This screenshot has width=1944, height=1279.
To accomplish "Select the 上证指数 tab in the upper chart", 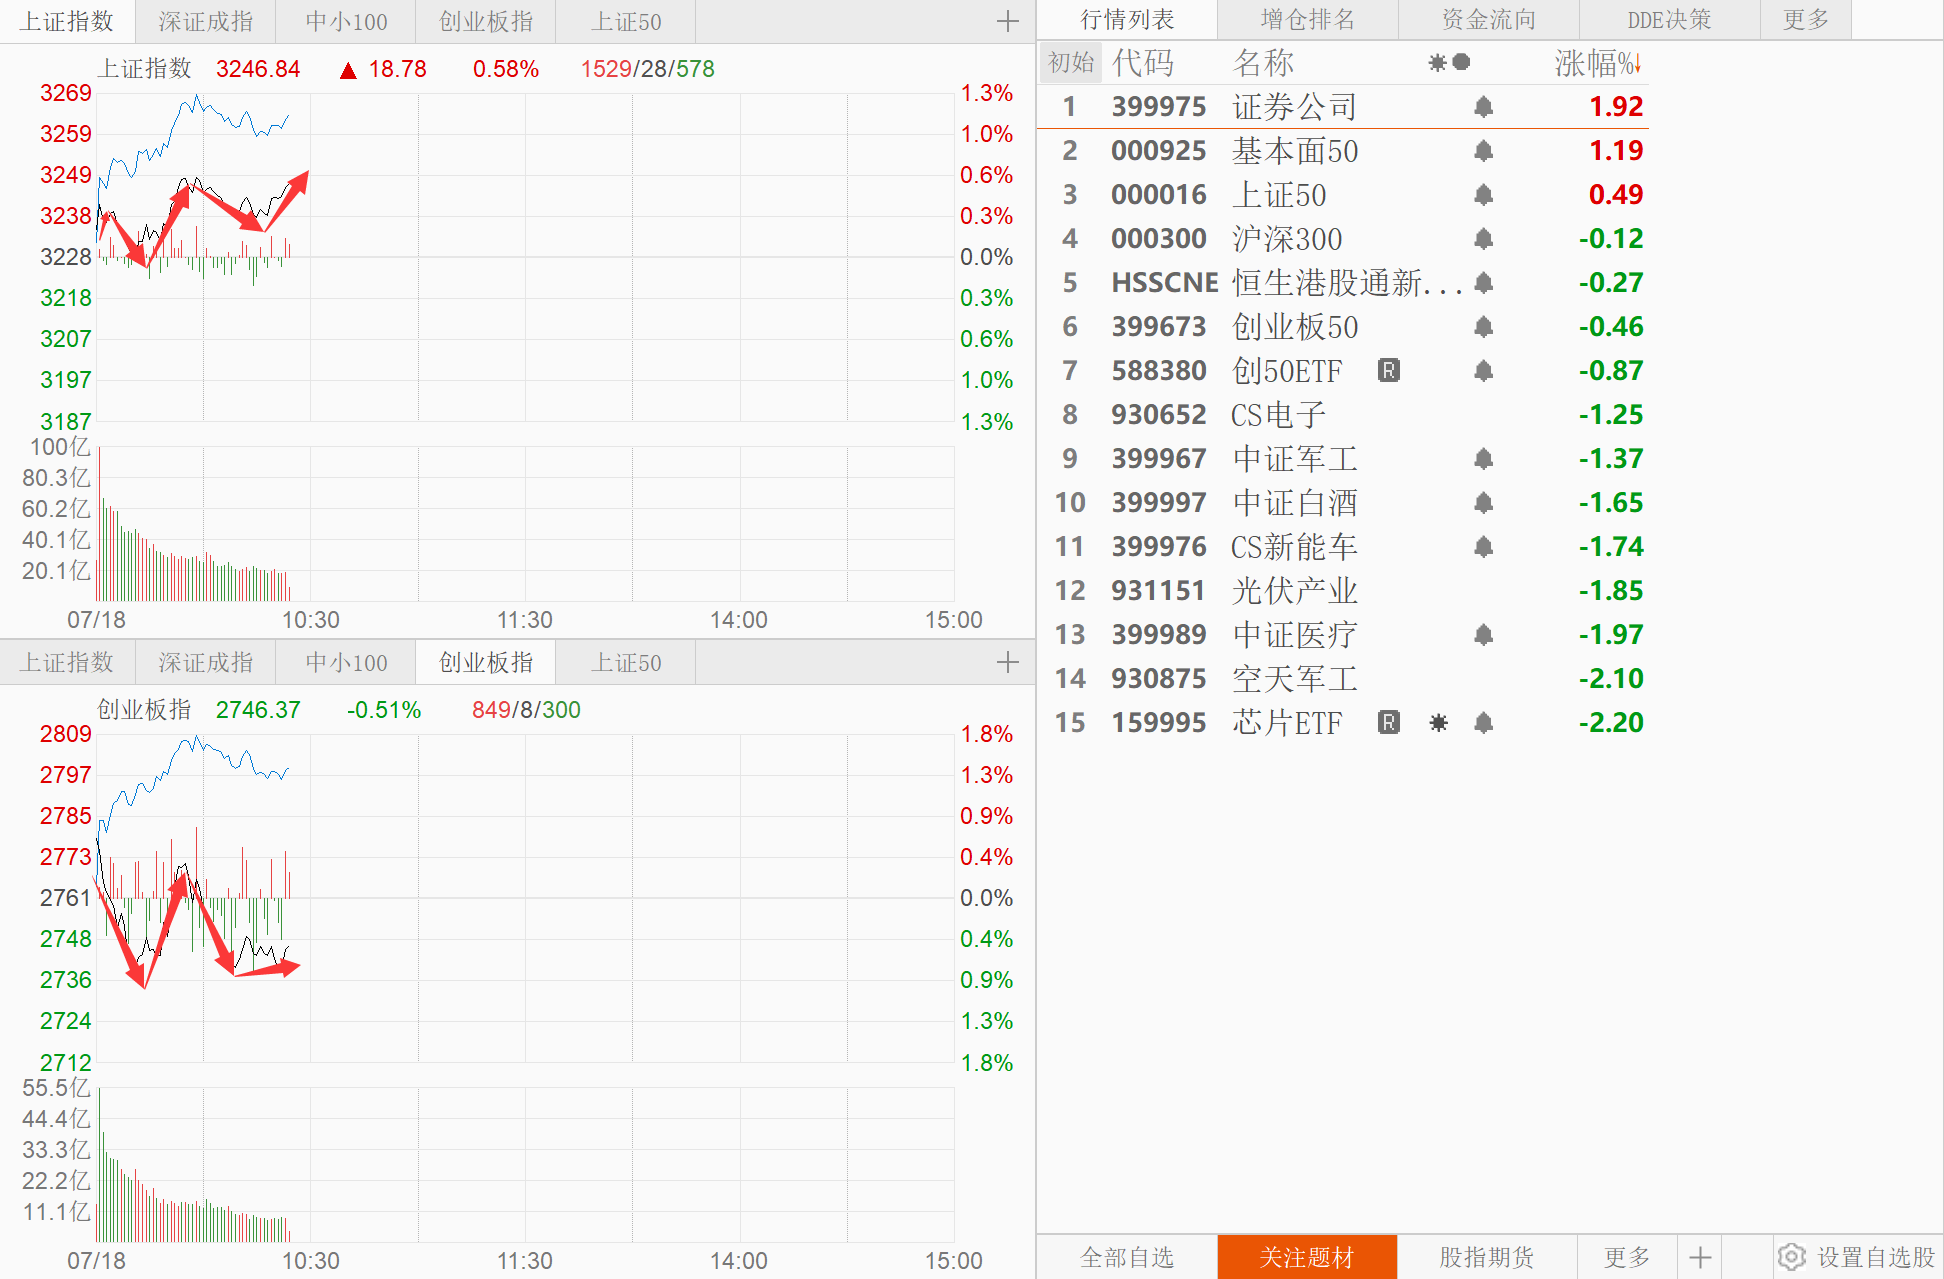I will click(x=67, y=21).
